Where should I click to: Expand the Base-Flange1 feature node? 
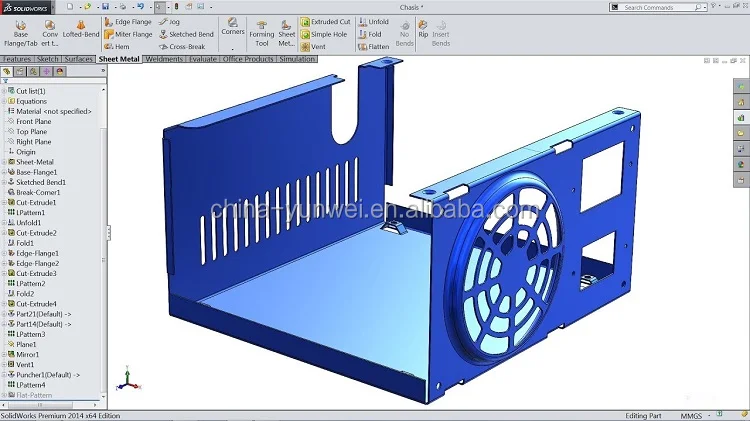[4, 172]
